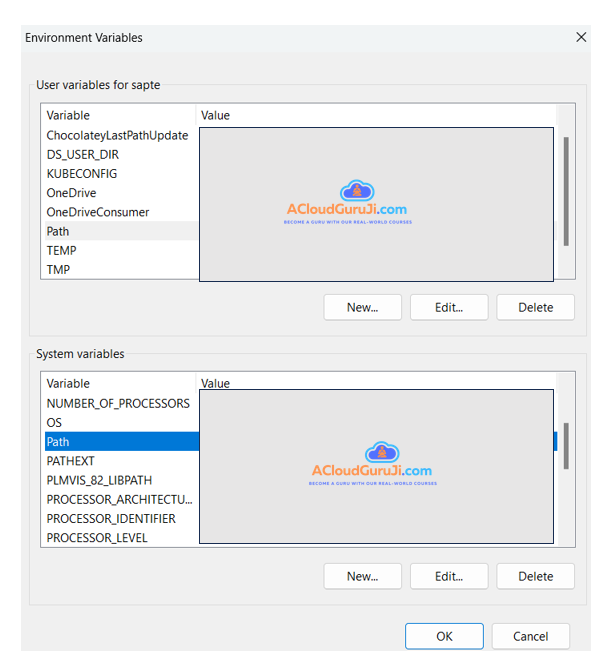Select NUMBER_OF_PROCESSORS system variable
This screenshot has width=615, height=669.
pyautogui.click(x=117, y=403)
